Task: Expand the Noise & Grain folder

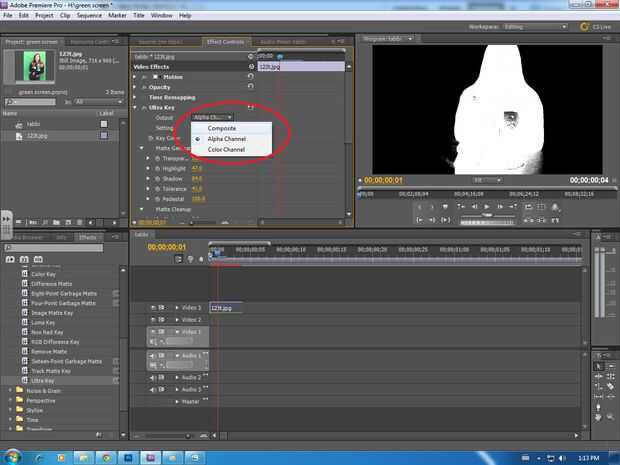Action: pyautogui.click(x=10, y=391)
